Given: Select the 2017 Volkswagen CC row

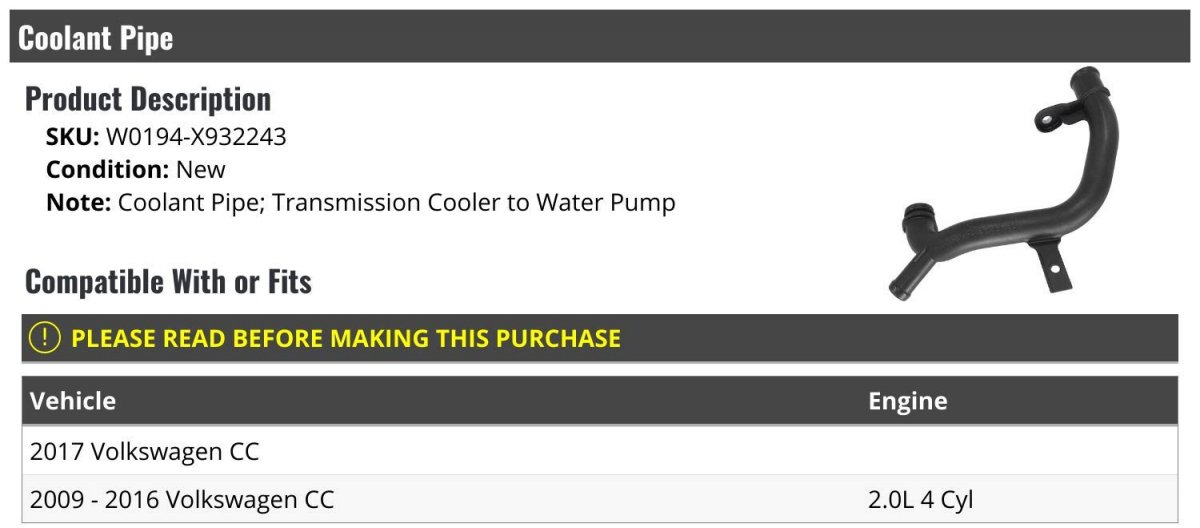Looking at the screenshot, I should (x=600, y=451).
